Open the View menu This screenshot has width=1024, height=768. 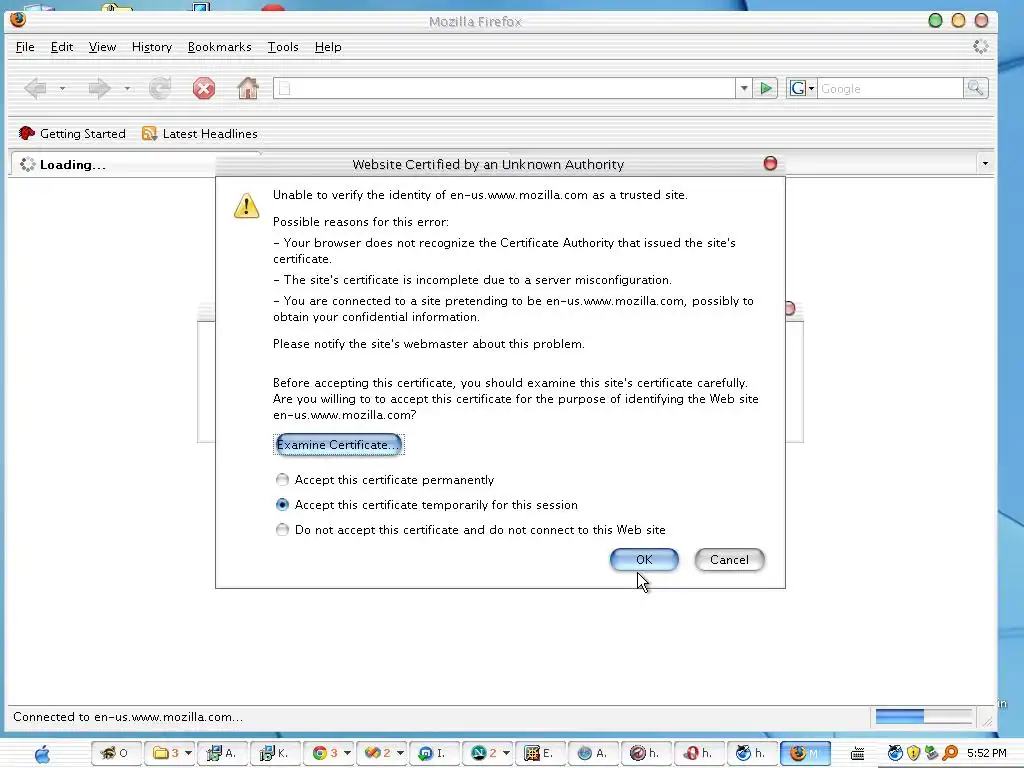pyautogui.click(x=103, y=47)
